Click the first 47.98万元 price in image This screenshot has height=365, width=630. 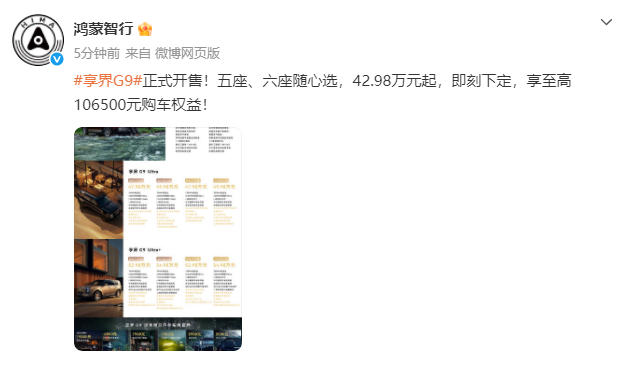(x=139, y=187)
